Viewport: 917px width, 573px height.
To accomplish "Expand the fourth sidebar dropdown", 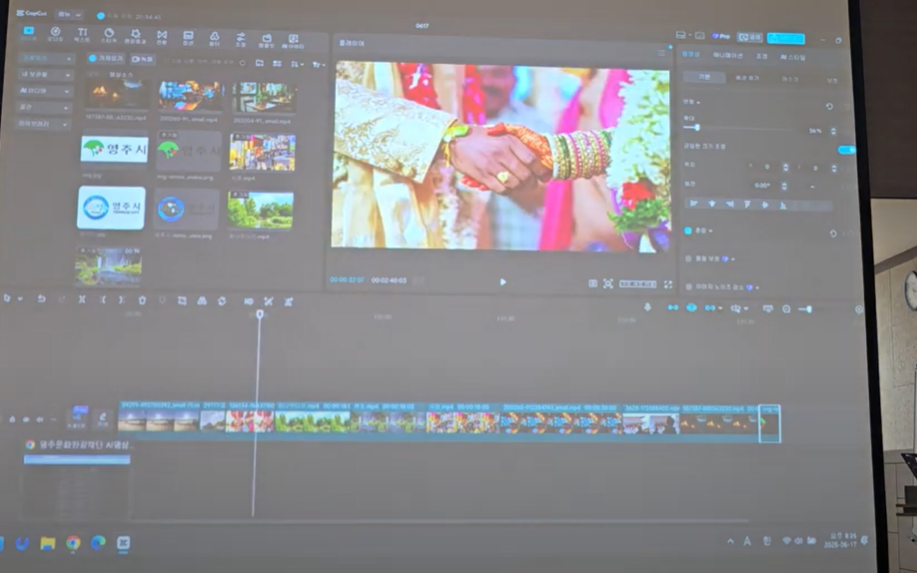I will coord(46,108).
